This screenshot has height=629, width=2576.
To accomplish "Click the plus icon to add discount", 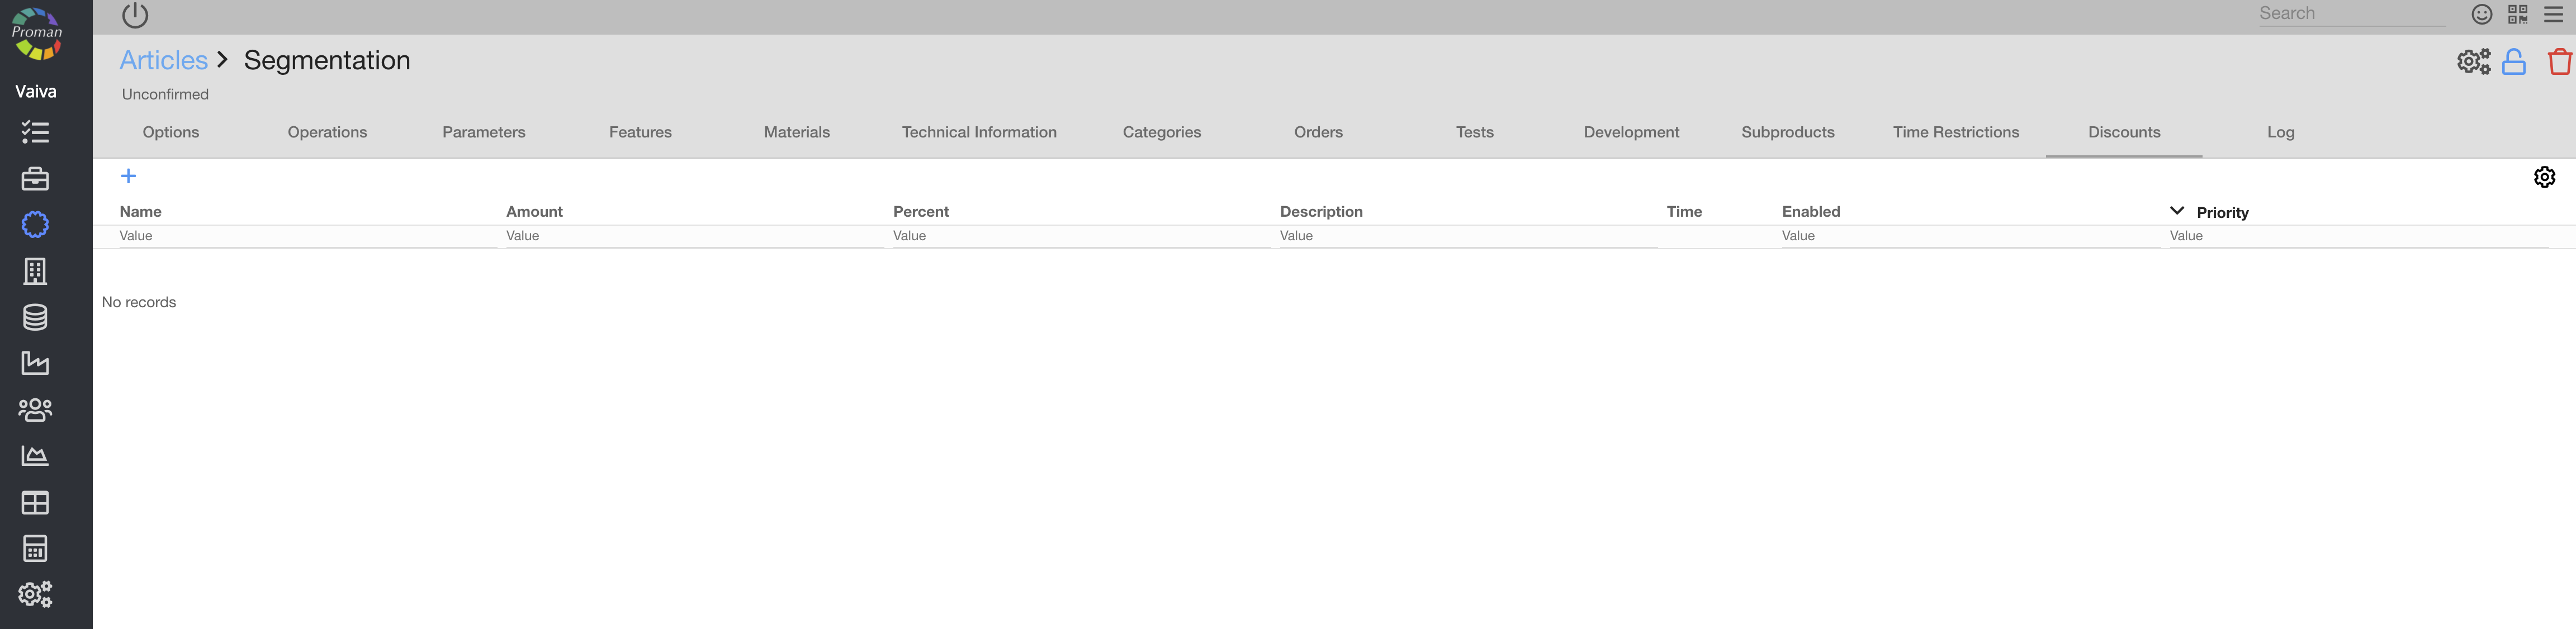I will 128,176.
